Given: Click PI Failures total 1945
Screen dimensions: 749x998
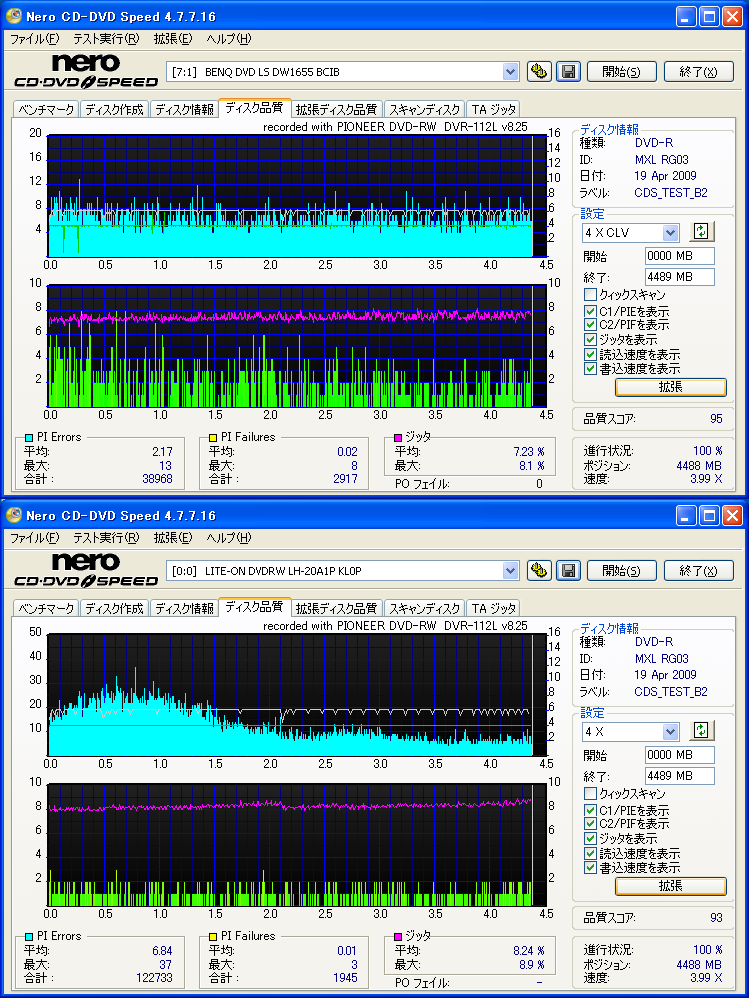Looking at the screenshot, I should [x=346, y=978].
